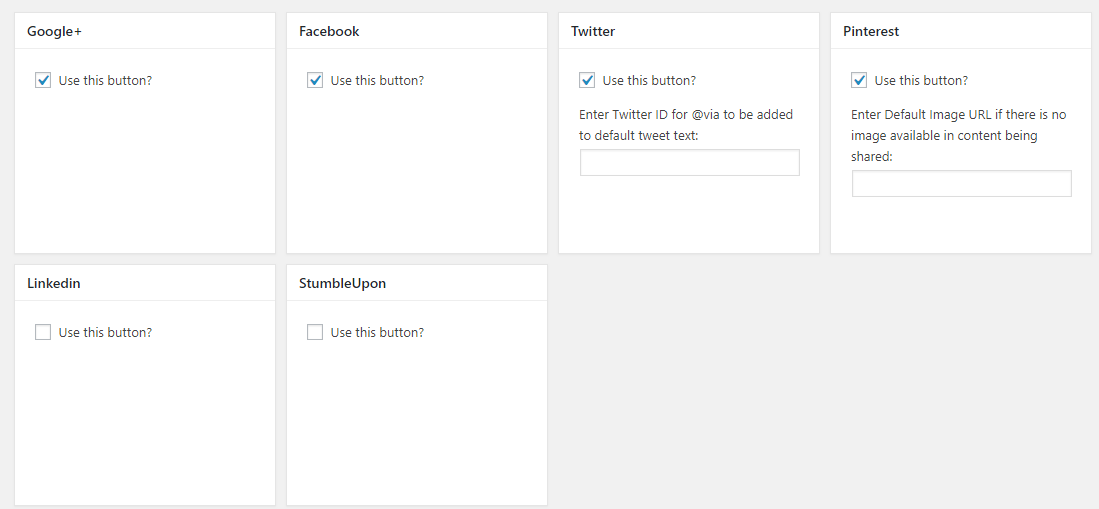Screen dimensions: 1099x509
Task: Uncheck the Facebook 'Use this button?' checkbox
Action: click(x=315, y=80)
